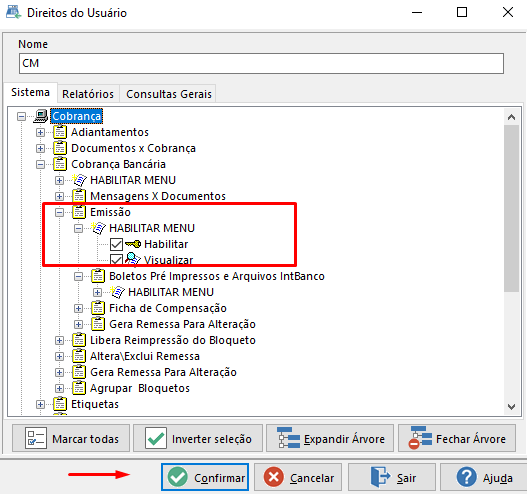The height and width of the screenshot is (494, 527).
Task: Expand the Agrupar Bloquetos node
Action: (x=59, y=388)
